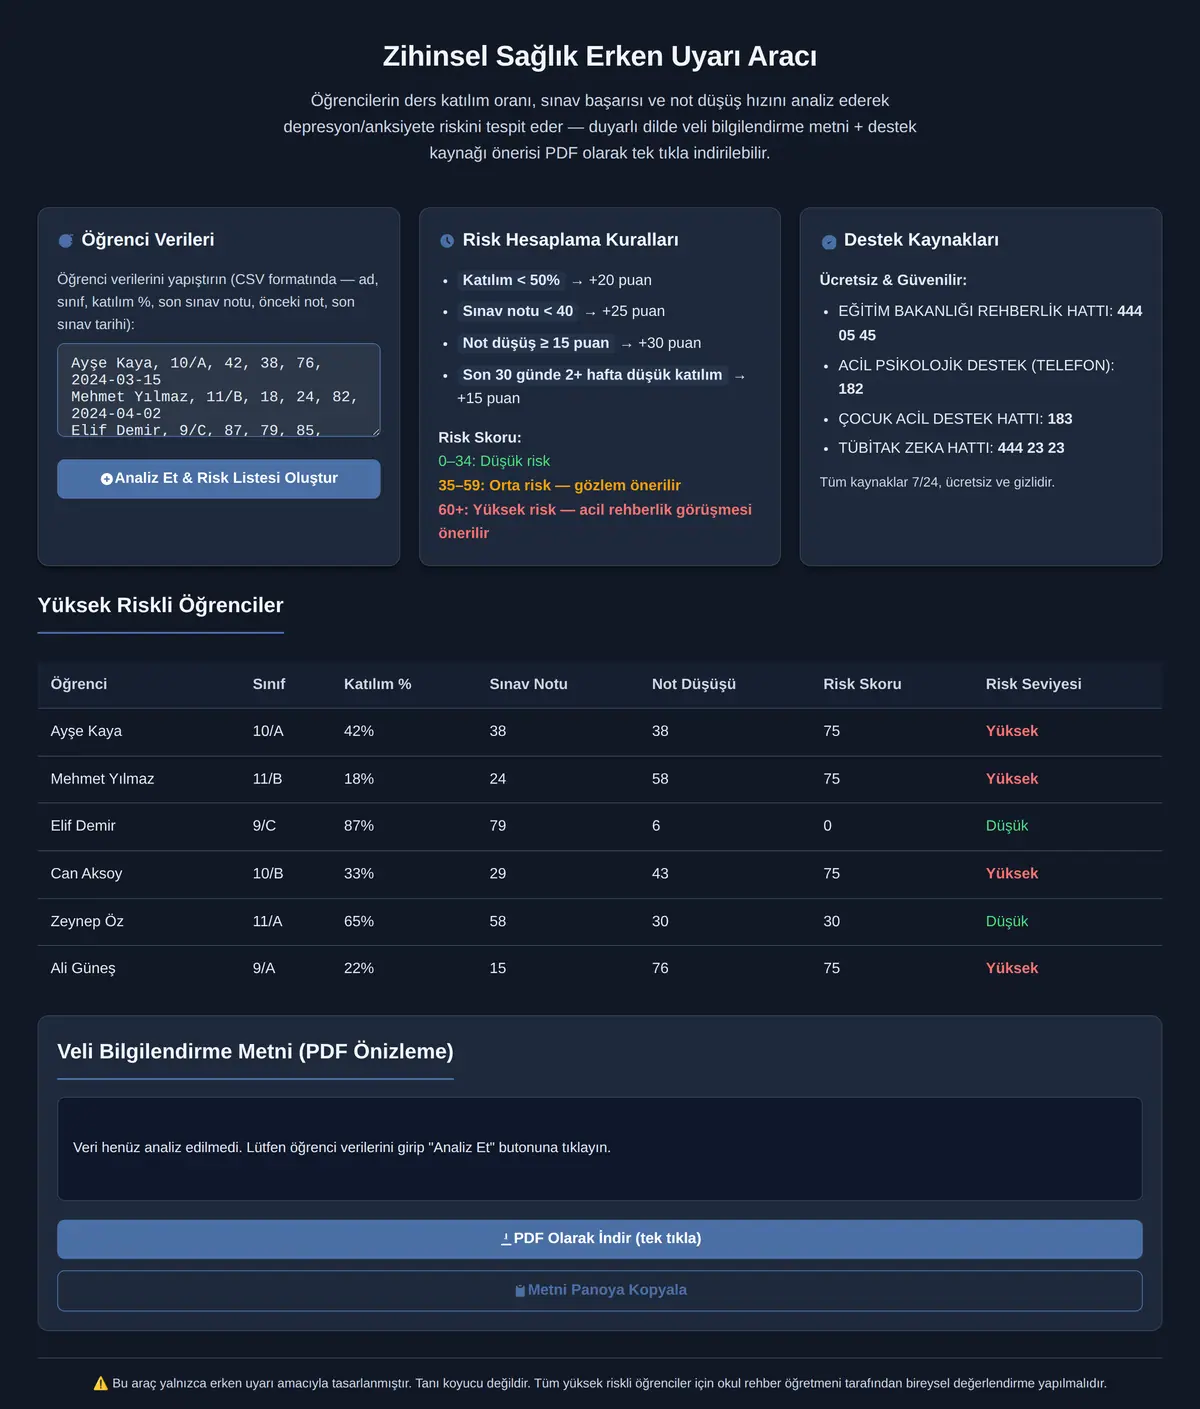Click the ACİL PSİKOLOJİK DESTEK 182 entry
1200x1409 pixels.
(976, 377)
